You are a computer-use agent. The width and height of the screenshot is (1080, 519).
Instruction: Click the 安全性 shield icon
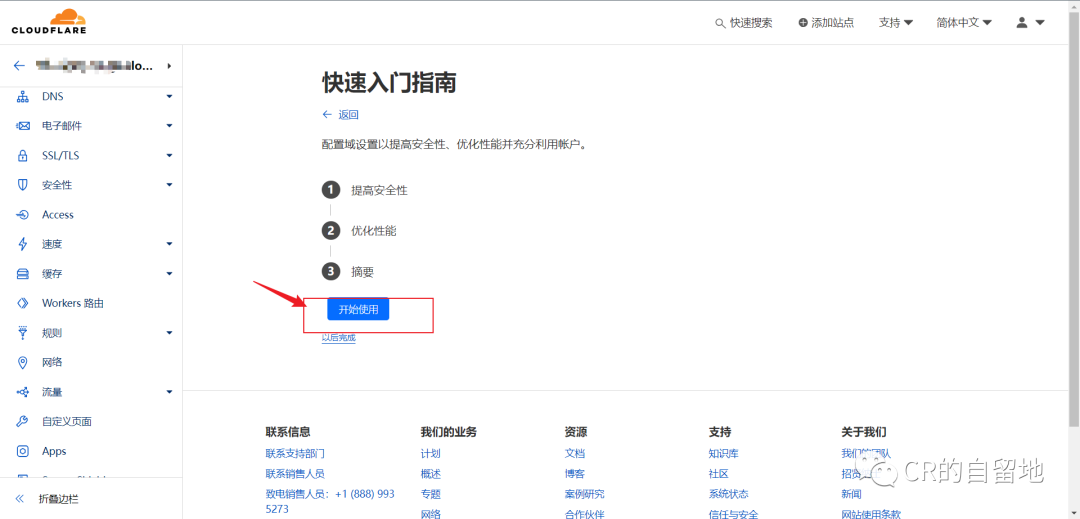click(x=23, y=185)
